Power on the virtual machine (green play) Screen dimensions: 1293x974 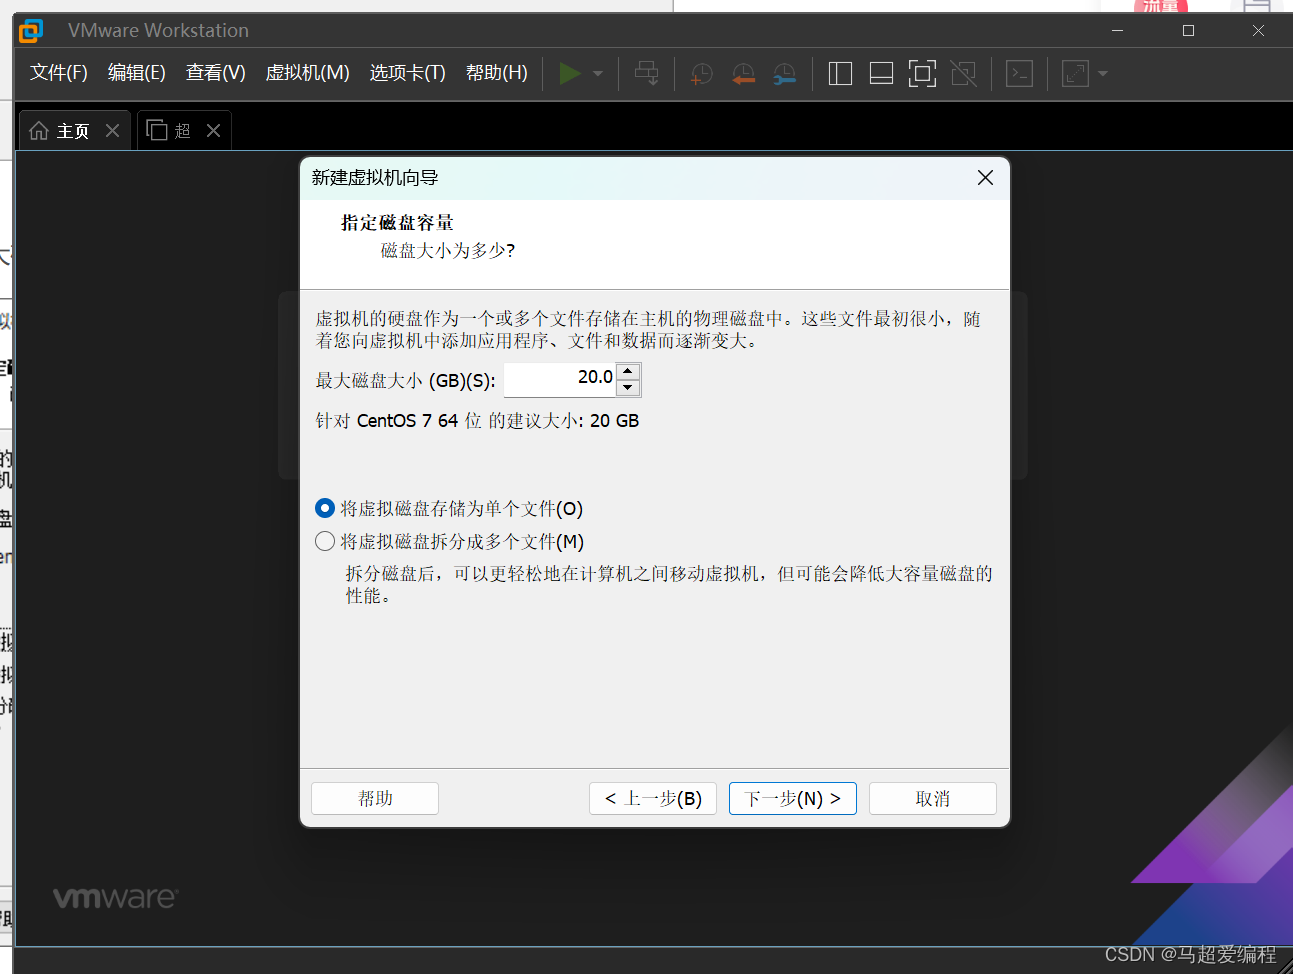[570, 73]
